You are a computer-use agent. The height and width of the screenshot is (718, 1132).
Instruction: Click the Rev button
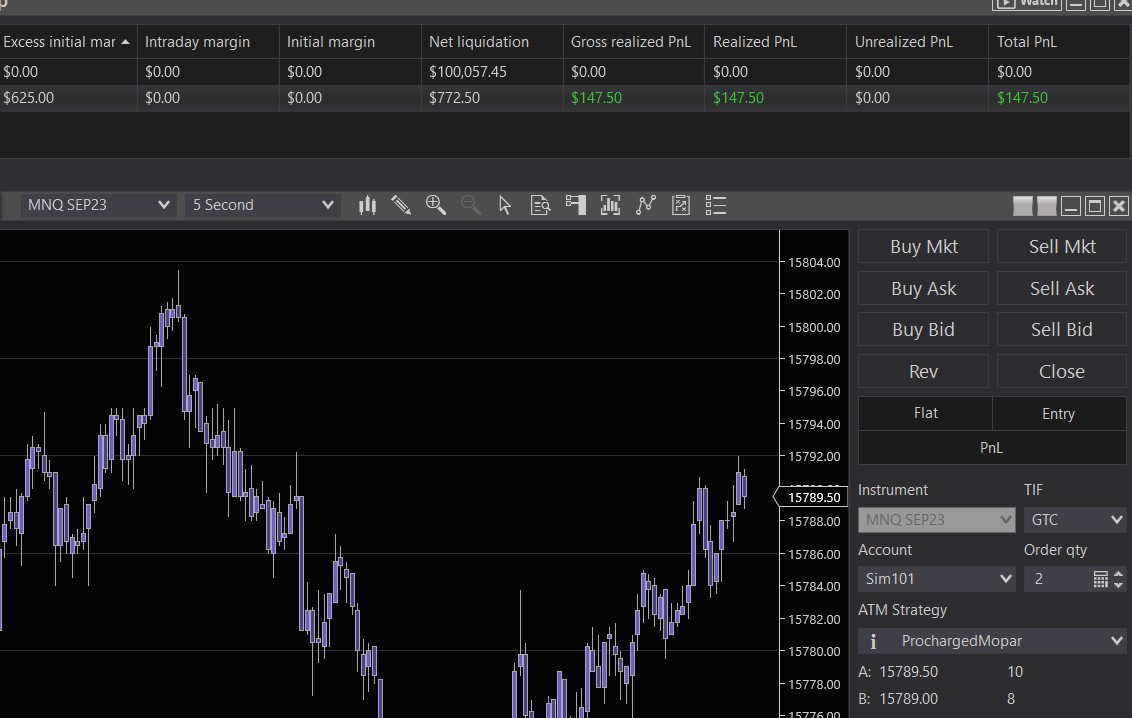[923, 371]
